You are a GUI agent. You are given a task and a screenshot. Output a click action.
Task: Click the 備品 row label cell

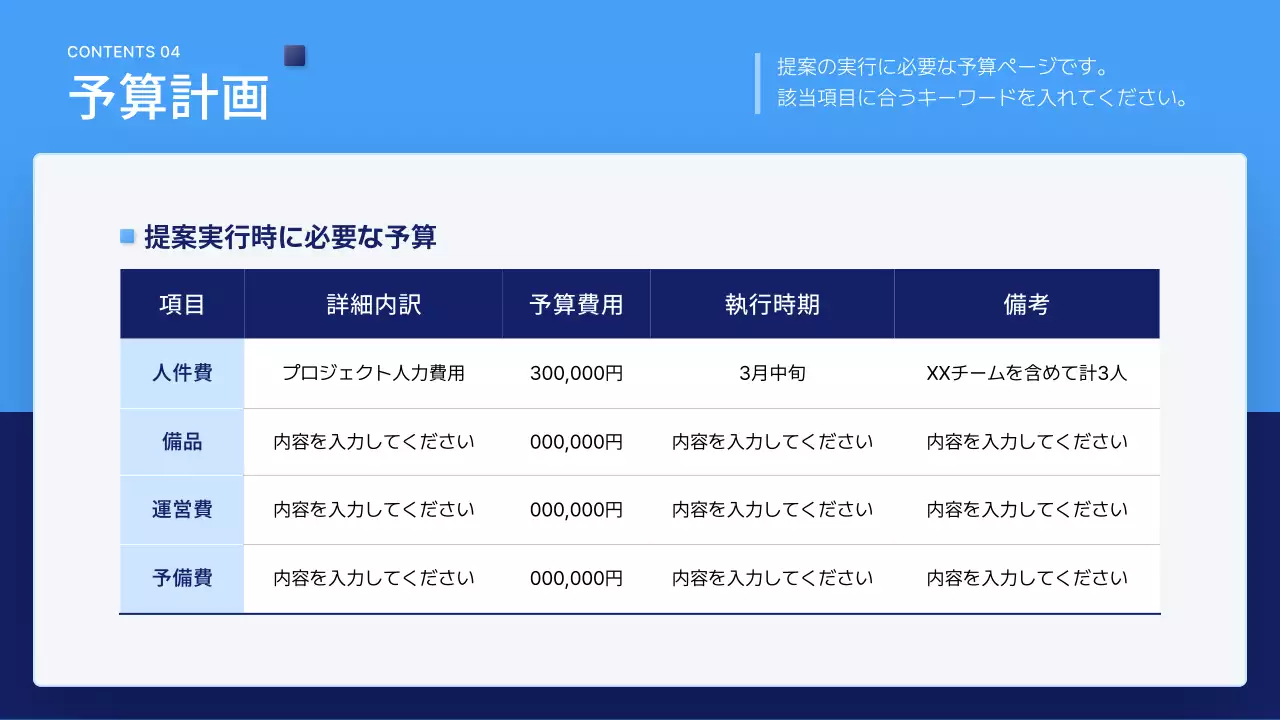pos(182,442)
